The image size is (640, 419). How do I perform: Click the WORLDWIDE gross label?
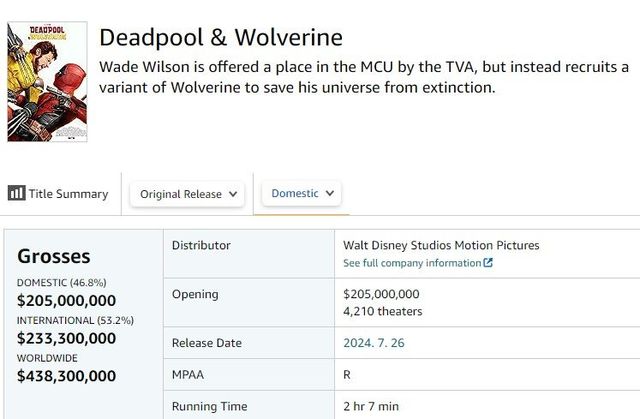(47, 357)
